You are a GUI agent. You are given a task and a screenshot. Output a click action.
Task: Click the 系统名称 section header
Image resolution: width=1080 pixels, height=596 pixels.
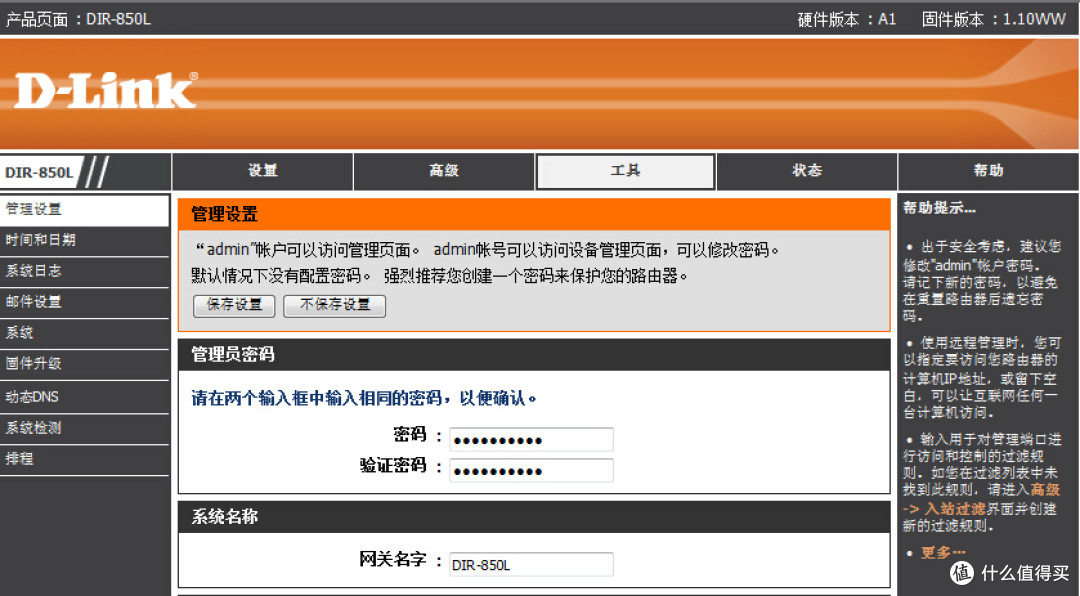click(534, 516)
